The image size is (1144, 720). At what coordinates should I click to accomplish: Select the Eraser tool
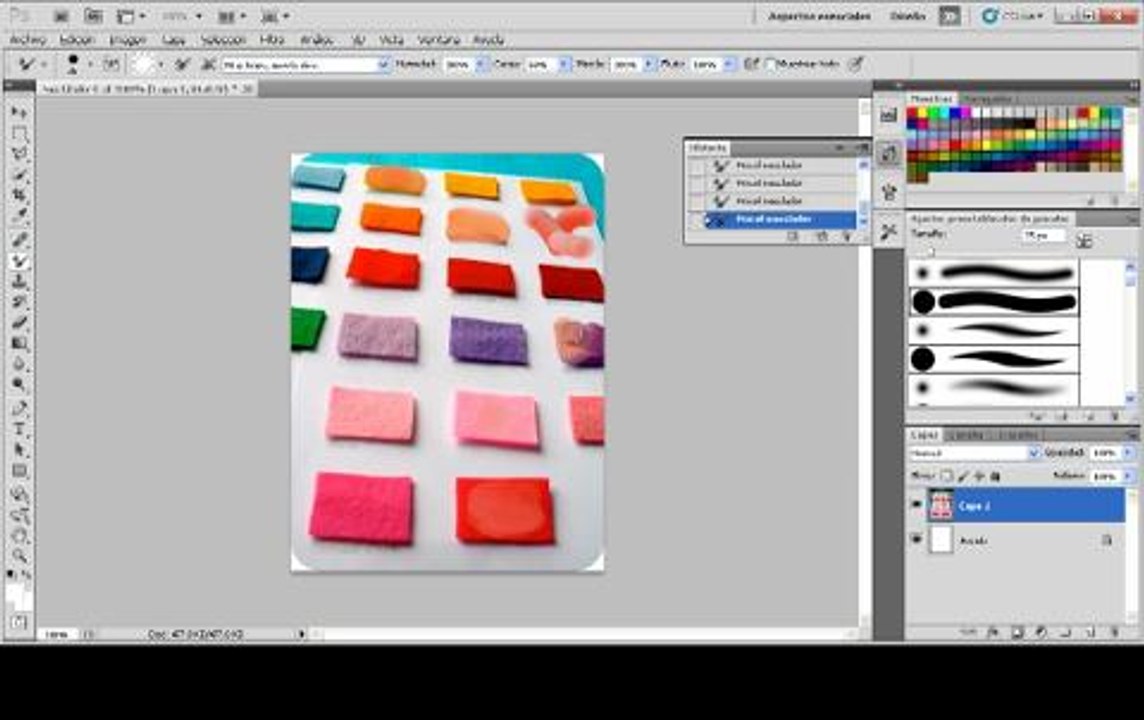pyautogui.click(x=20, y=323)
